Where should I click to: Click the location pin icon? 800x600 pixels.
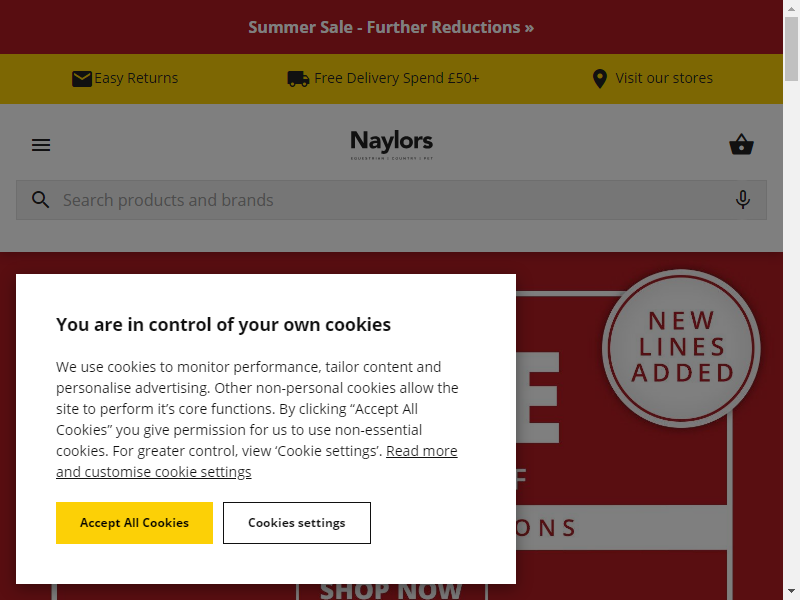(600, 79)
